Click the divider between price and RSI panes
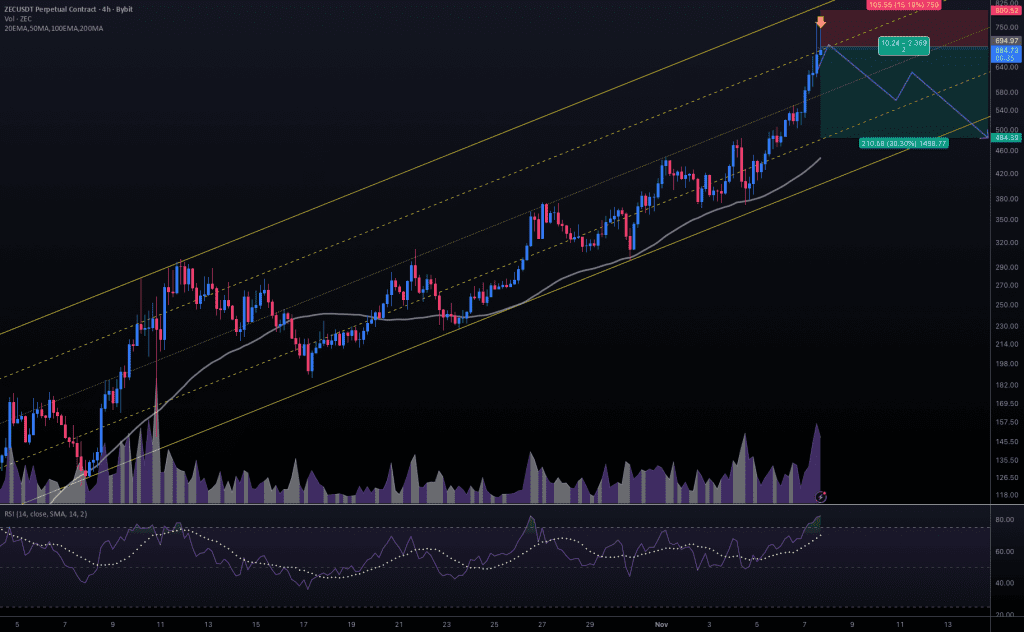This screenshot has width=1024, height=632. click(x=500, y=505)
